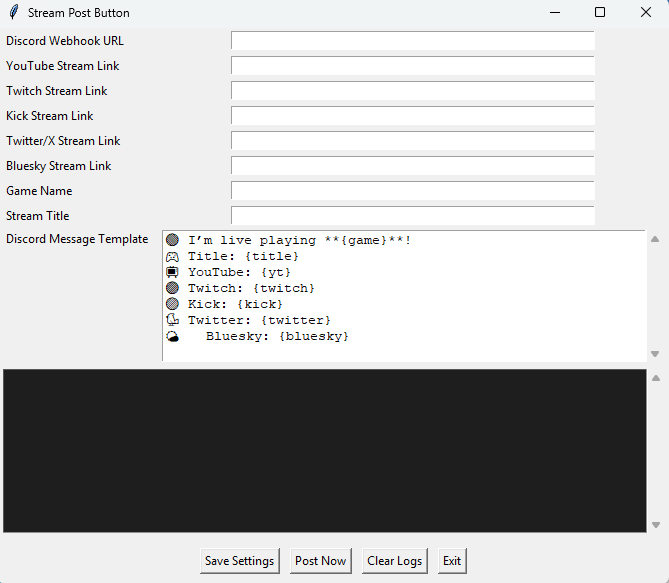This screenshot has width=669, height=583.
Task: Click into the Kick Stream Link field
Action: click(x=413, y=116)
